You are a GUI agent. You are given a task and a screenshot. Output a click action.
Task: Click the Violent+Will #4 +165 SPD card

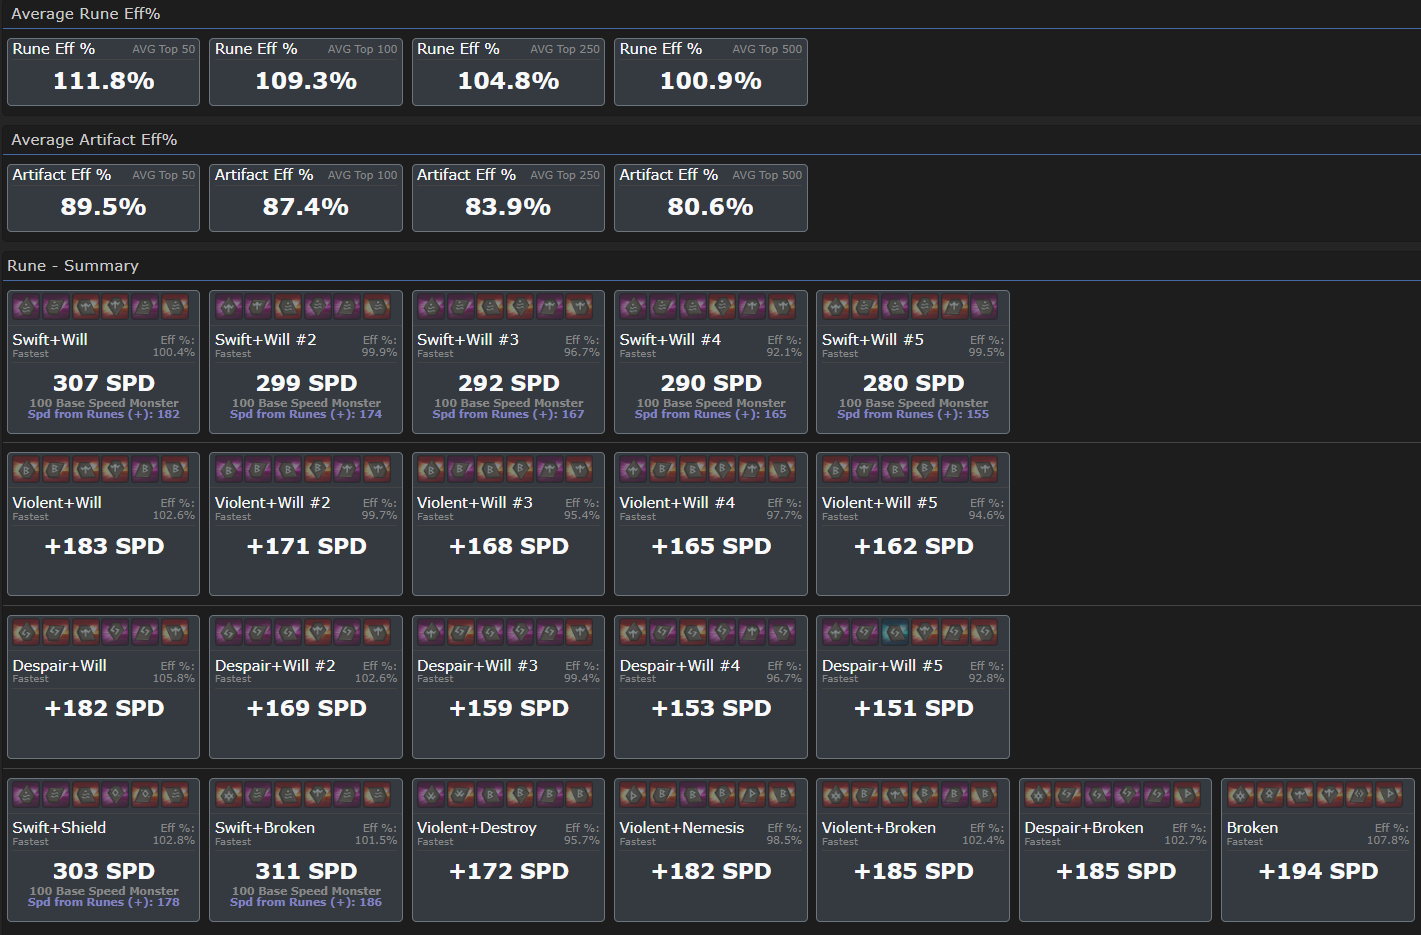click(711, 524)
